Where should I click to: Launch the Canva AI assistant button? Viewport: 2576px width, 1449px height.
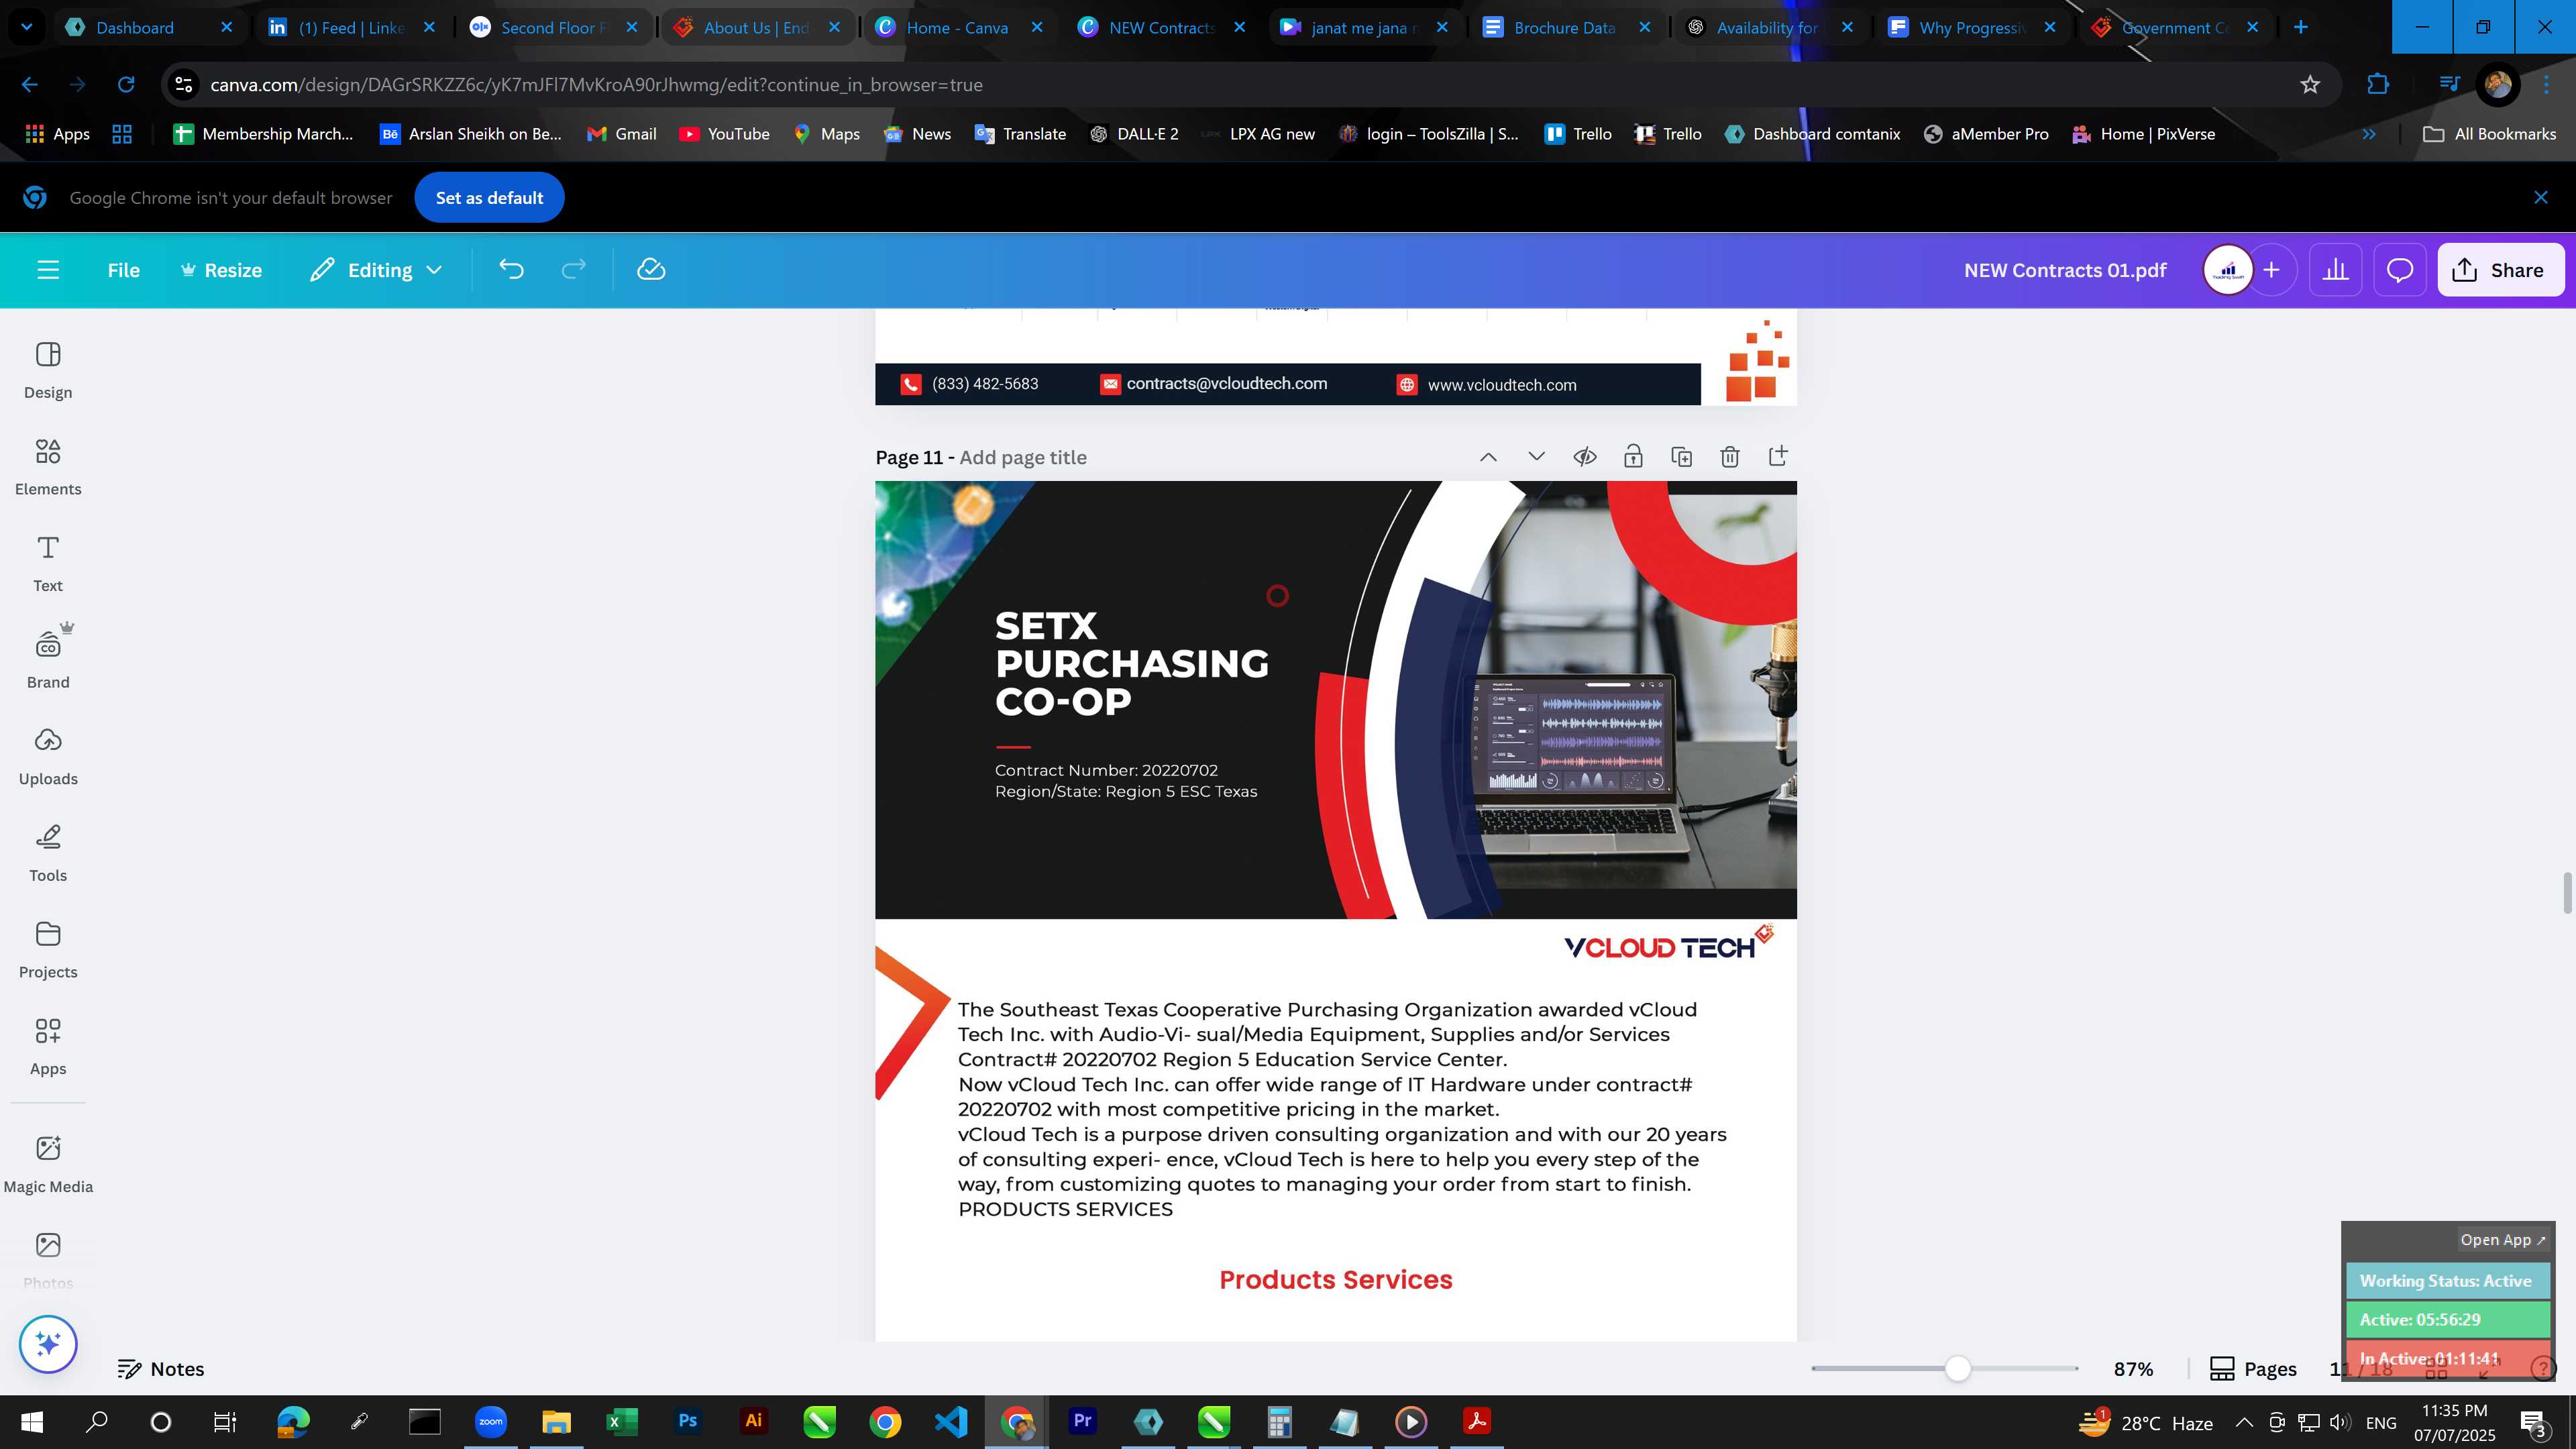tap(48, 1344)
